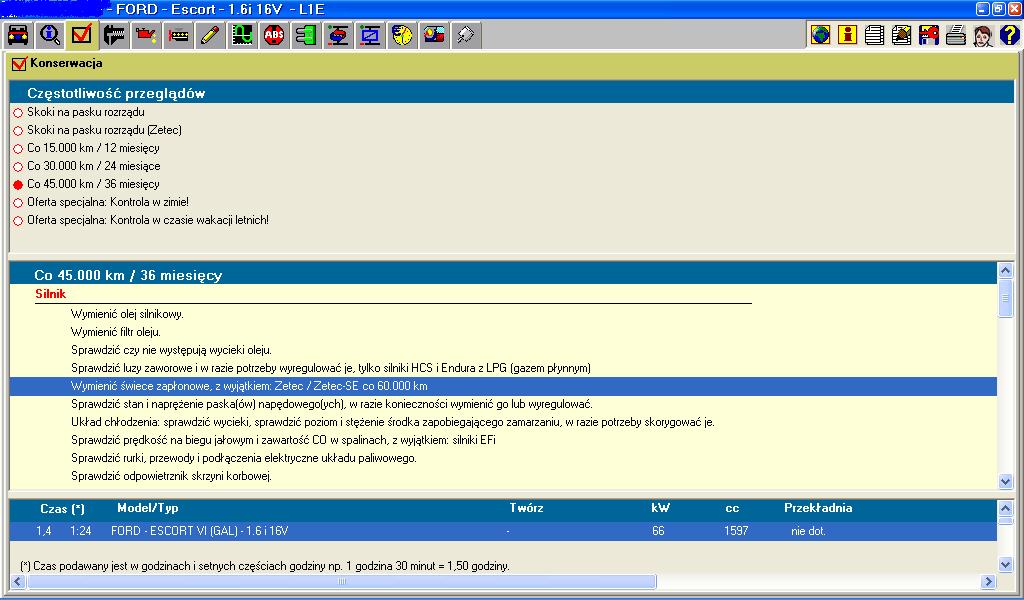Click the globe icon in toolbar

[x=821, y=36]
